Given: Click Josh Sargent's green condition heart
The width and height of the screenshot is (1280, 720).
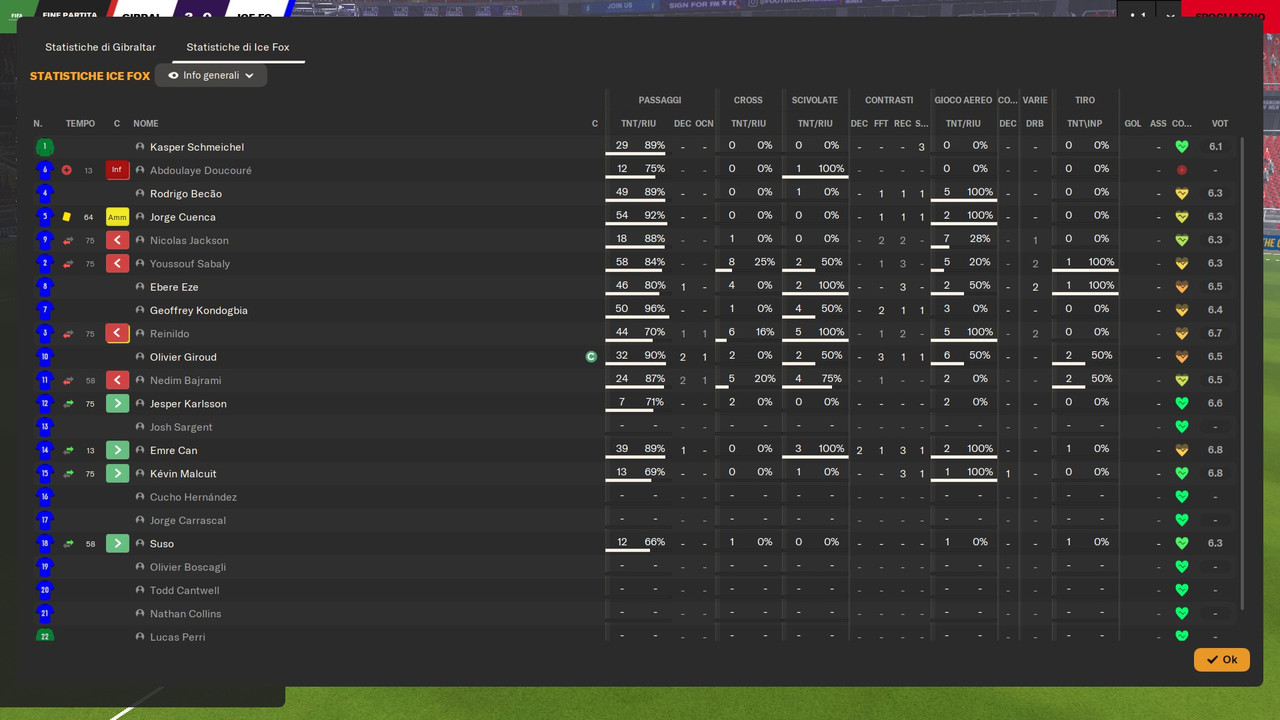Looking at the screenshot, I should point(1181,427).
